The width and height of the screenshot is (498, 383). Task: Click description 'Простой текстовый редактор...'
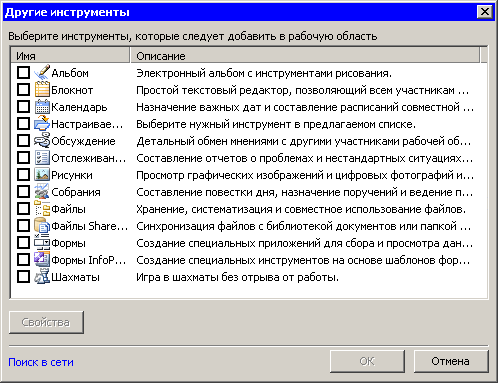[303, 90]
